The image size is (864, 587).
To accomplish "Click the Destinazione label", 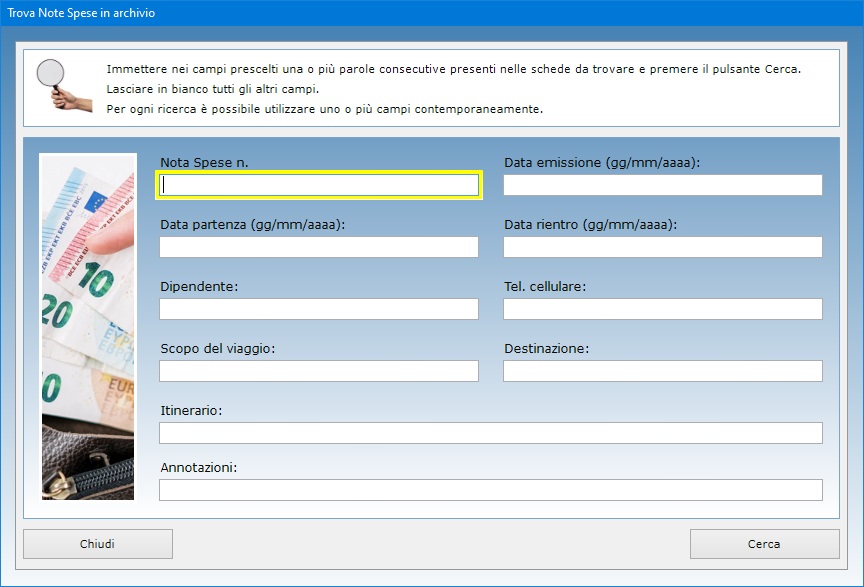I will point(547,348).
